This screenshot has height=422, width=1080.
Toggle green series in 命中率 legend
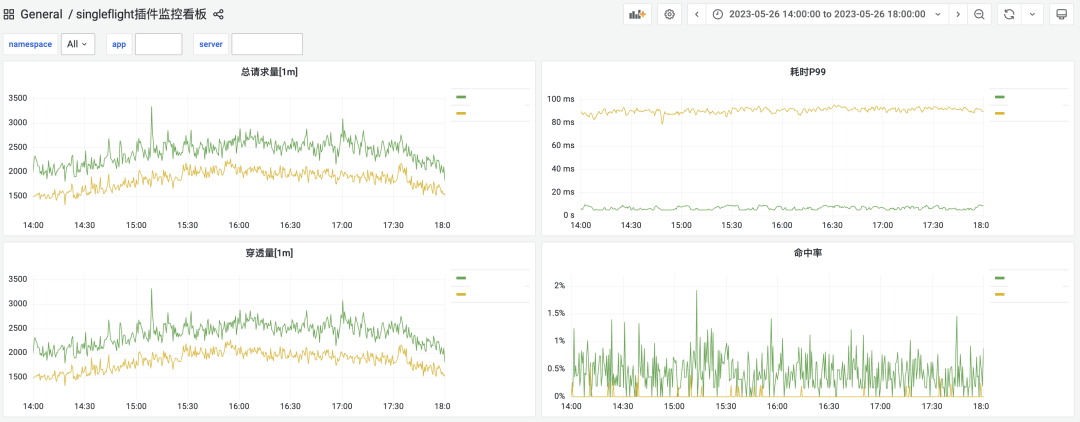[999, 278]
